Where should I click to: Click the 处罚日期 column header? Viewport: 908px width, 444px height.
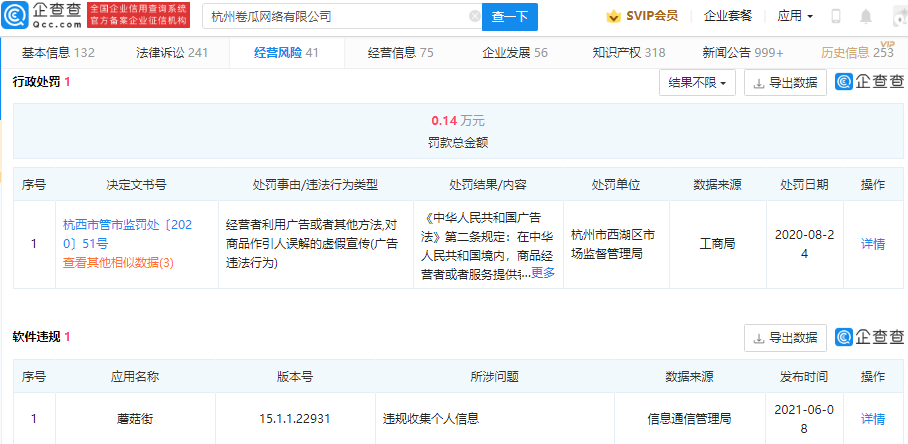pyautogui.click(x=804, y=185)
